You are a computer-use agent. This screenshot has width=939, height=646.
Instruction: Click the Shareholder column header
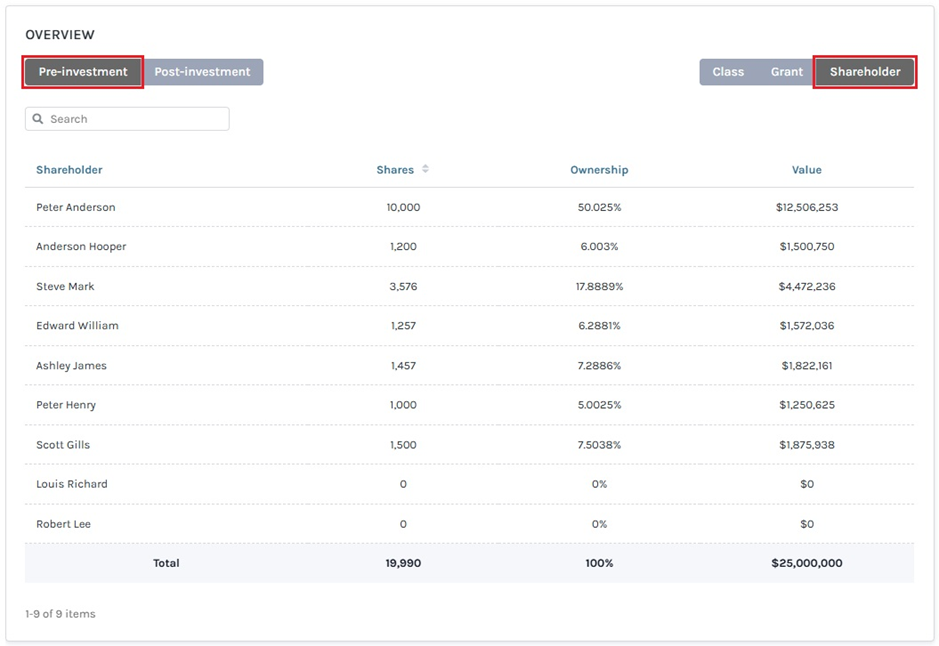[69, 169]
